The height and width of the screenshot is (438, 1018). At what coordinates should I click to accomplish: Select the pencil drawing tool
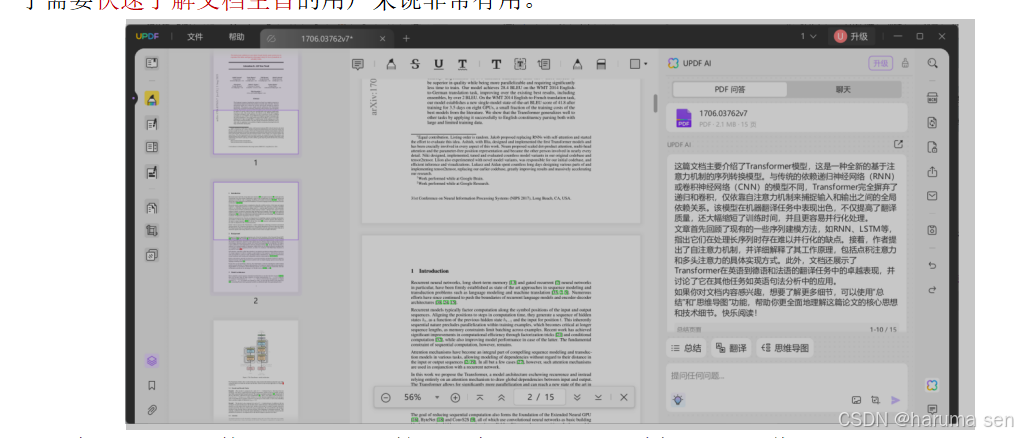[x=577, y=64]
